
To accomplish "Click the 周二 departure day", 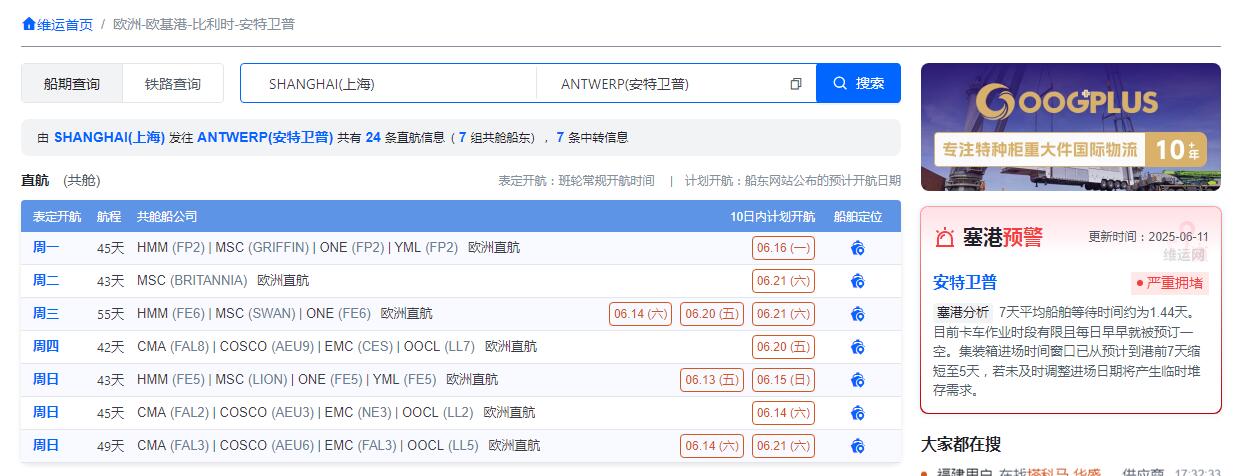I will (46, 281).
